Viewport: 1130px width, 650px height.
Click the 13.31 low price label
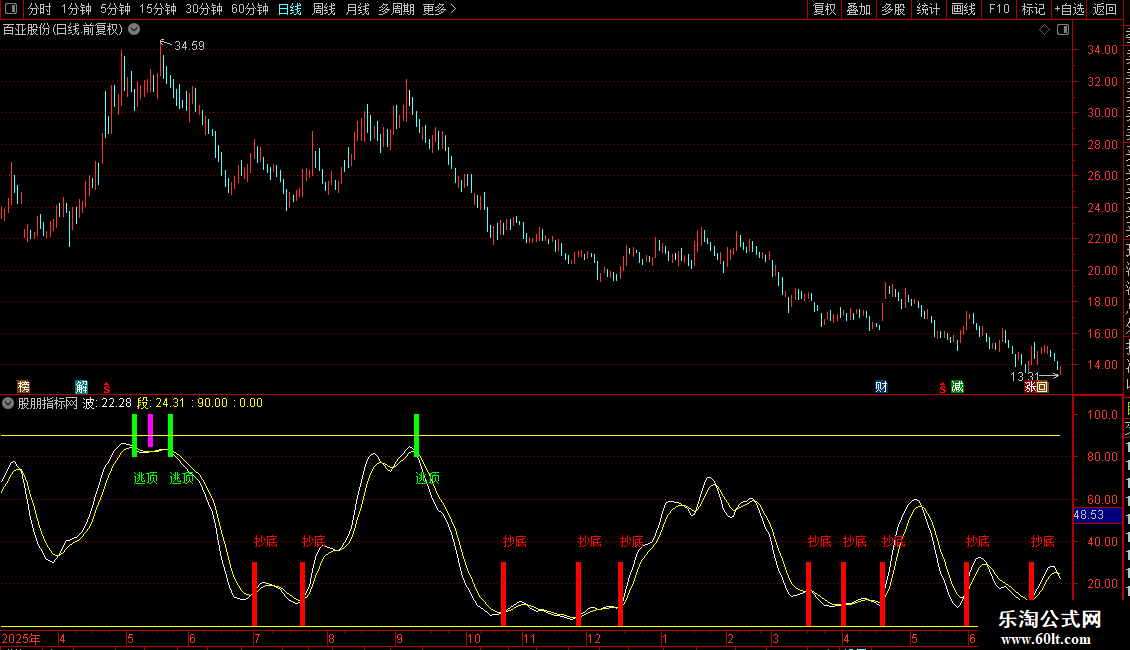click(1025, 376)
